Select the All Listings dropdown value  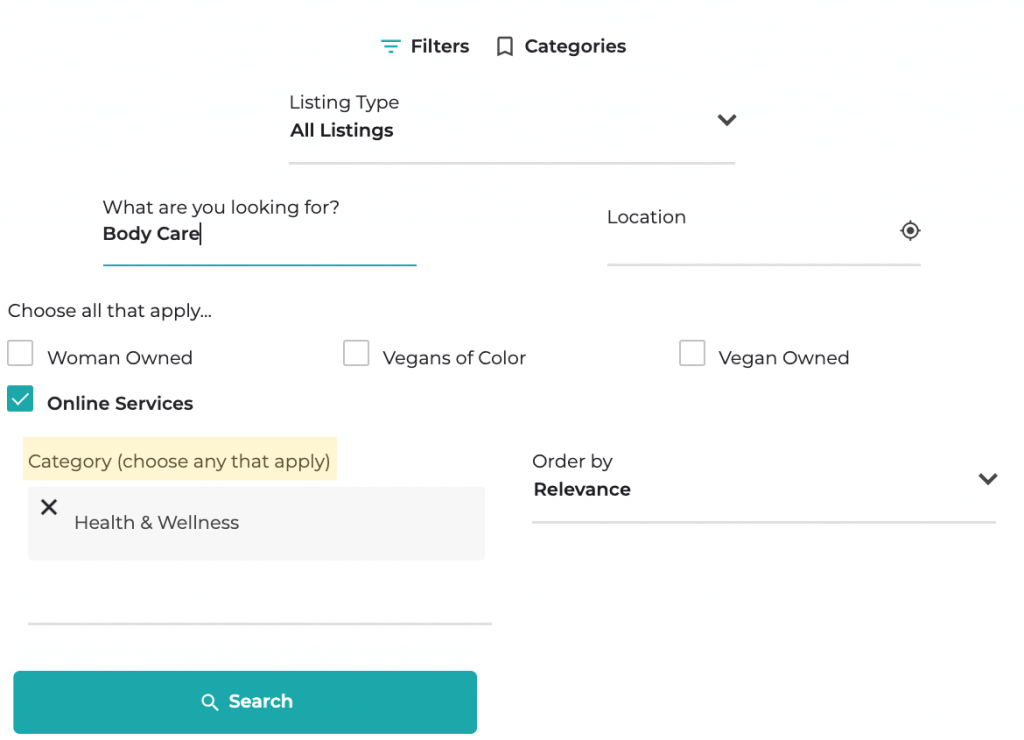point(342,131)
